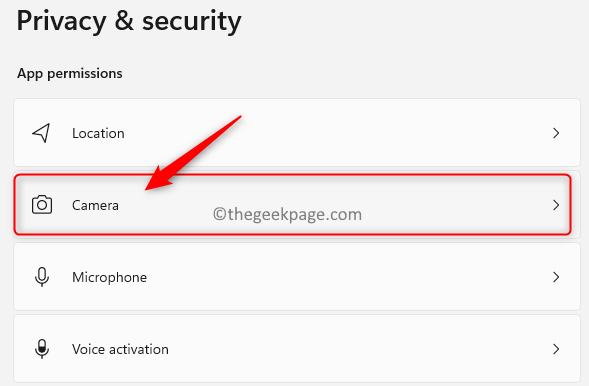Expand Camera settings via its chevron

click(556, 205)
